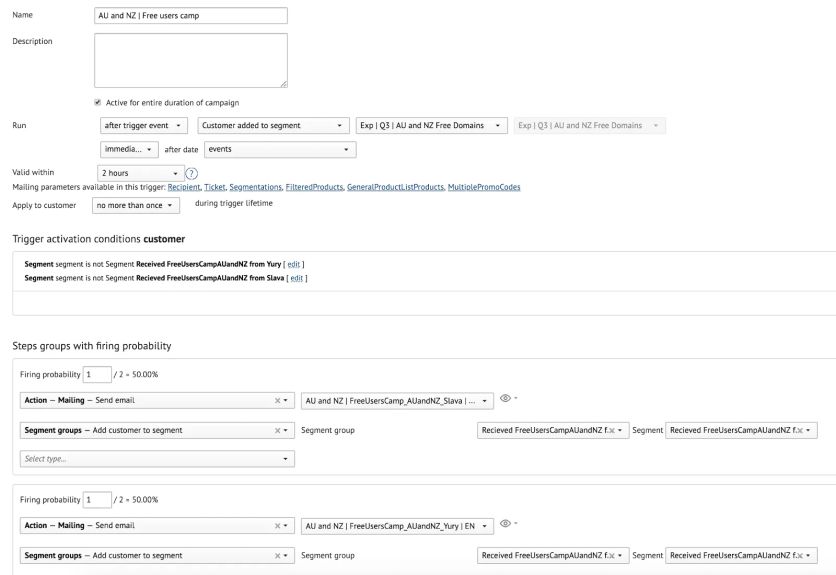Open the immediately timing dropdown
Image resolution: width=836 pixels, height=575 pixels.
coord(129,149)
